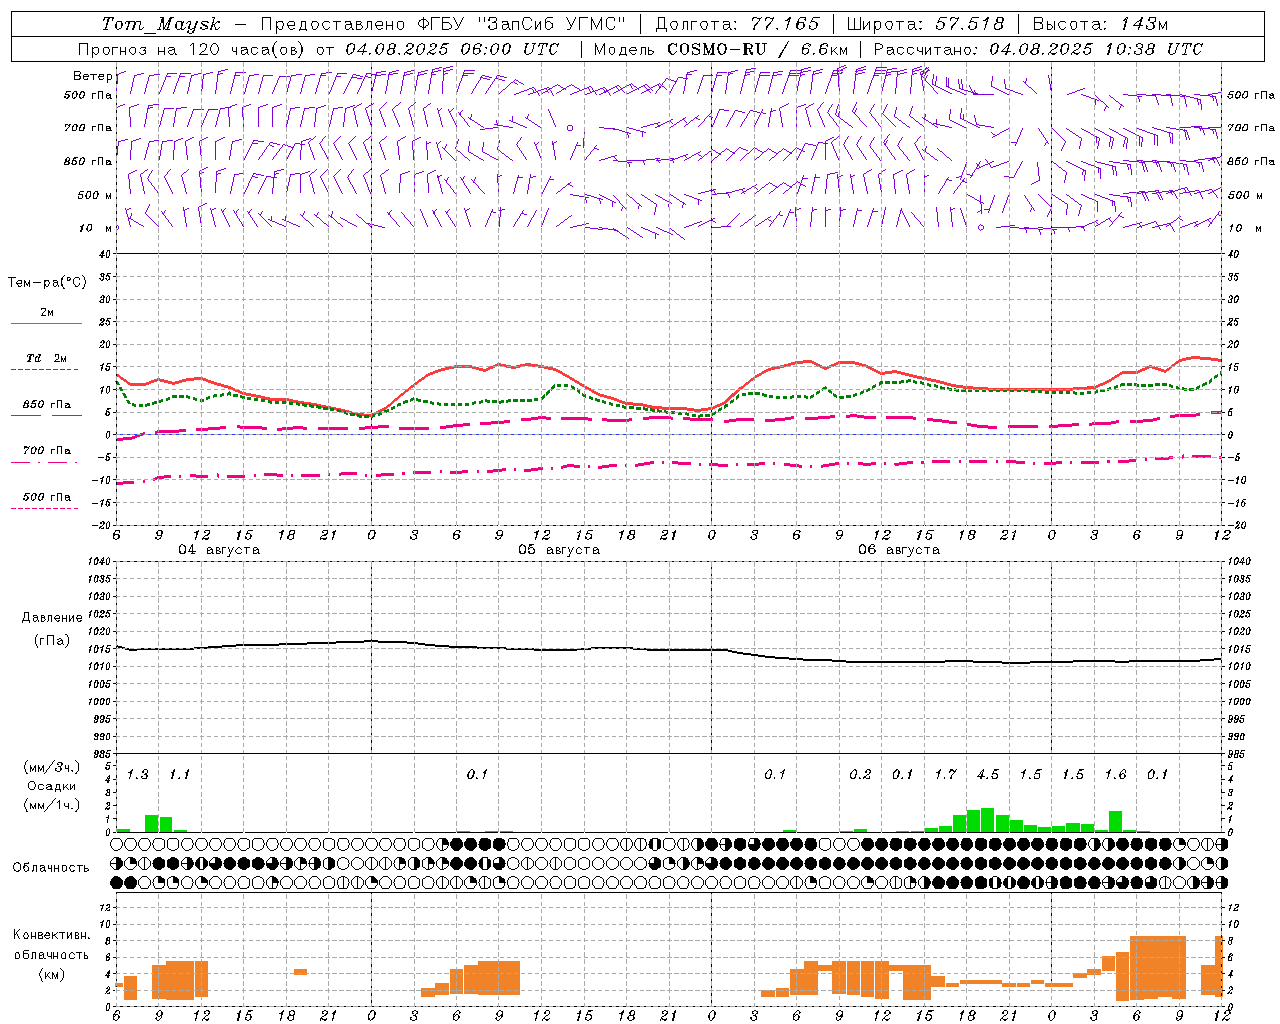
Task: Click the Рассчитано: 04.08.2025 10:38 UTC timestamp
Action: [1038, 49]
